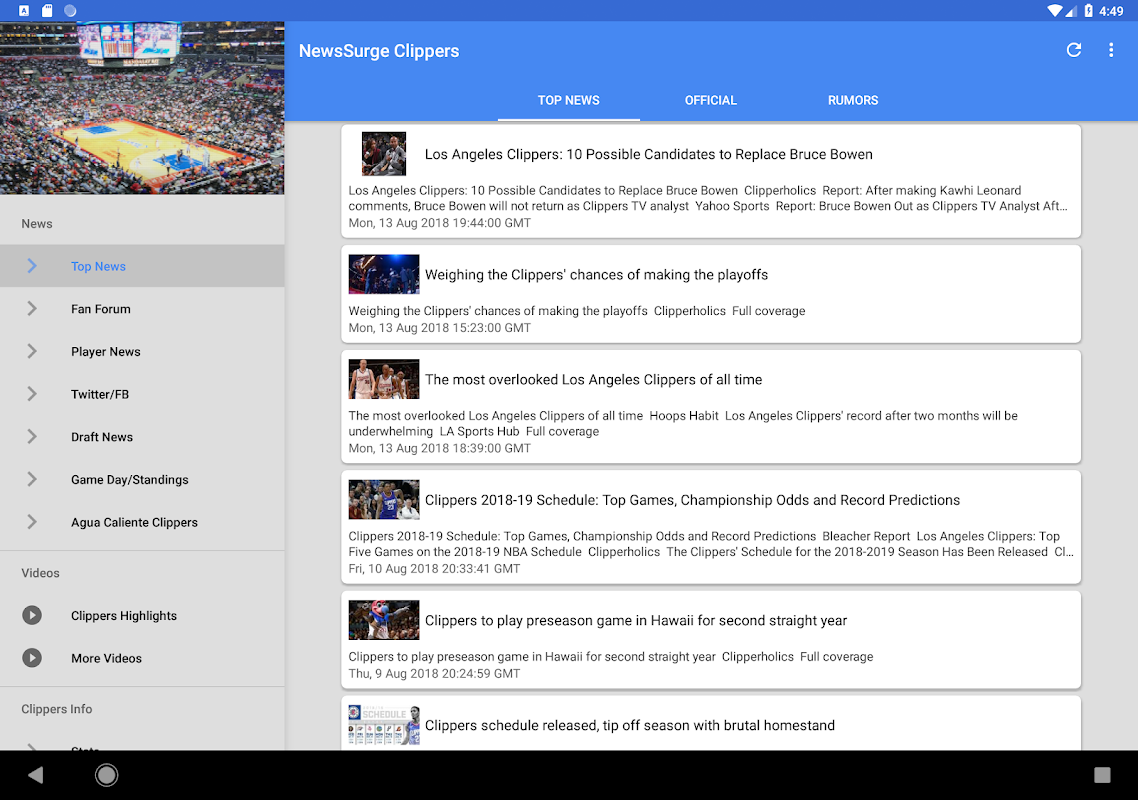The height and width of the screenshot is (800, 1138).
Task: Click the date Fri, 10 Aug 2018 20:33:41 GMT
Action: tap(434, 569)
